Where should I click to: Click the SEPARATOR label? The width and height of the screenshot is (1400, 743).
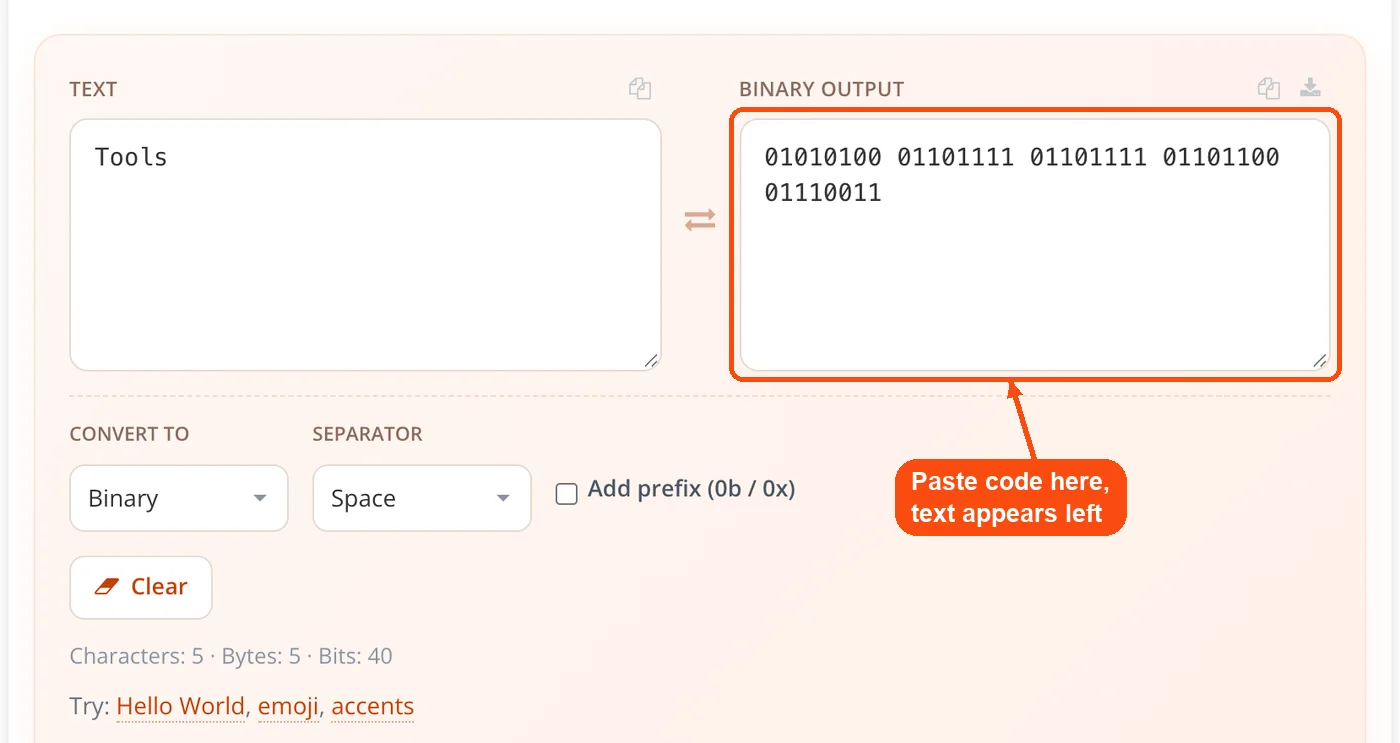pos(367,434)
